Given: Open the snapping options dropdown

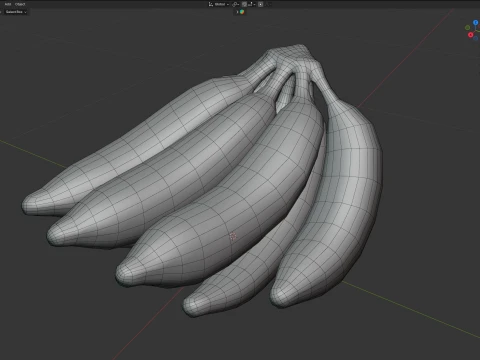Looking at the screenshot, I should (x=252, y=4).
